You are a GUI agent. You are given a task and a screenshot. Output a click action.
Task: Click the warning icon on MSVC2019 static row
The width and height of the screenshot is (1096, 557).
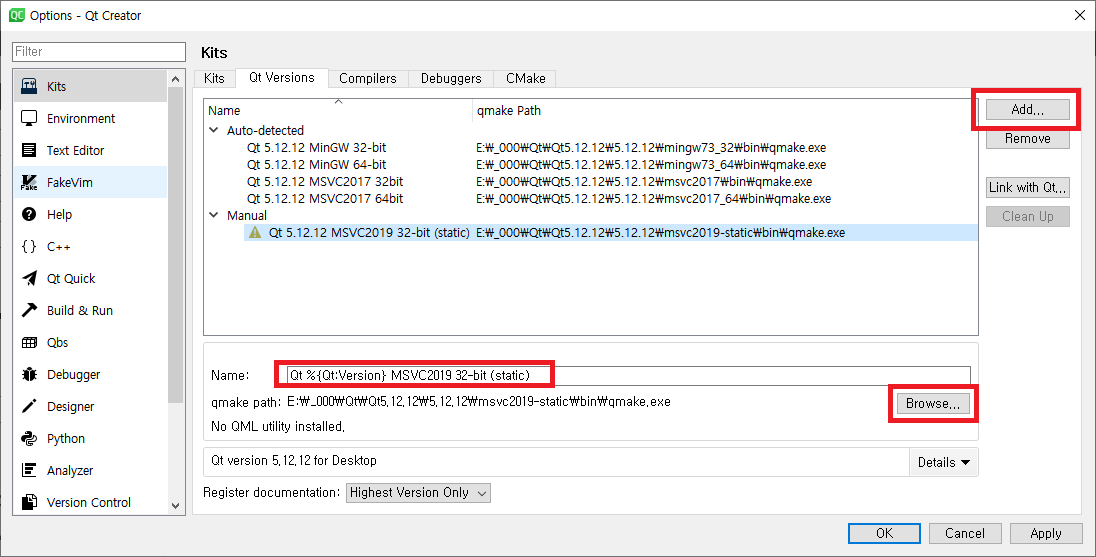coord(255,233)
